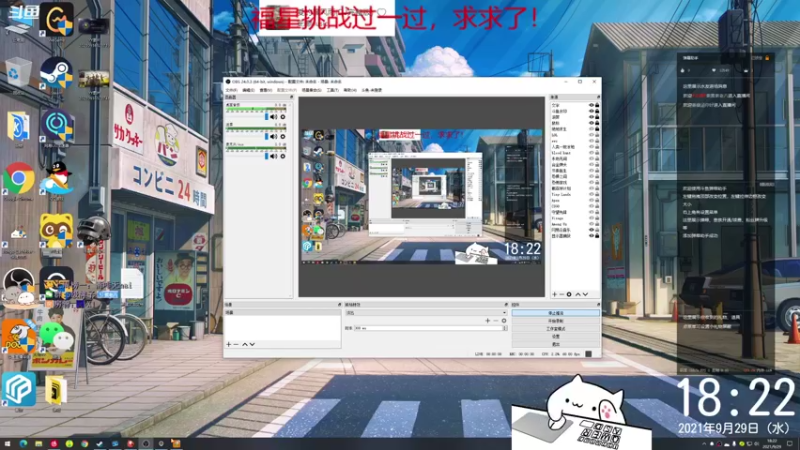Image resolution: width=800 pixels, height=450 pixels.
Task: Open WeChat desktop shortcut
Action: point(56,337)
